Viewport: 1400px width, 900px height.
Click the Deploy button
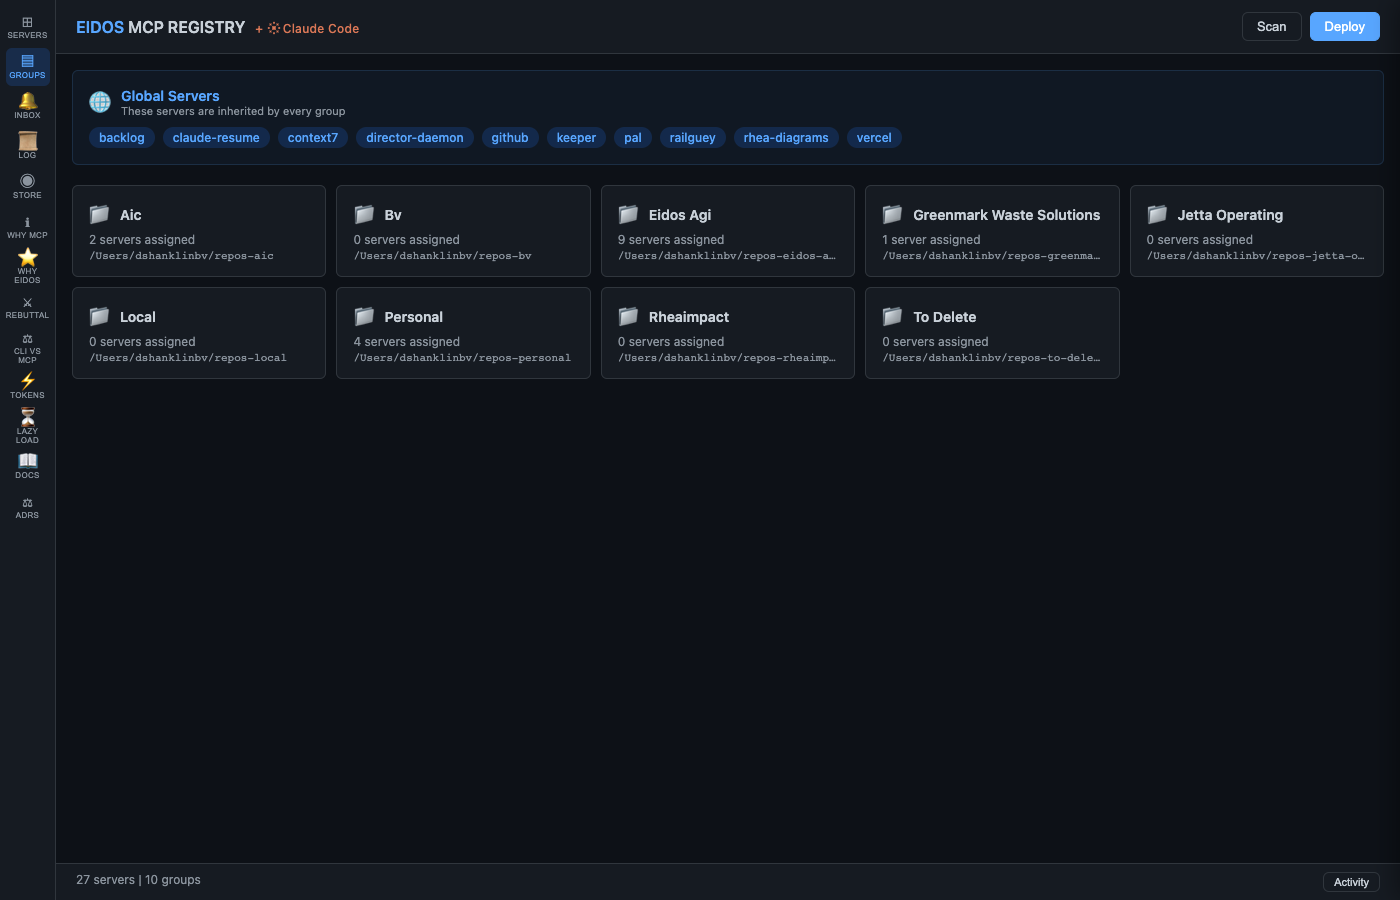pos(1344,27)
